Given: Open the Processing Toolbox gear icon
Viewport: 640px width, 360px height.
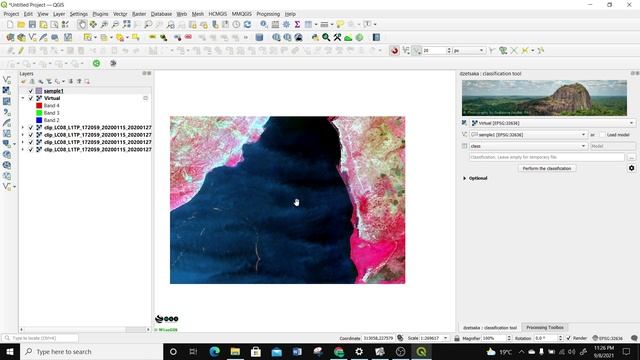Looking at the screenshot, I should tap(287, 24).
